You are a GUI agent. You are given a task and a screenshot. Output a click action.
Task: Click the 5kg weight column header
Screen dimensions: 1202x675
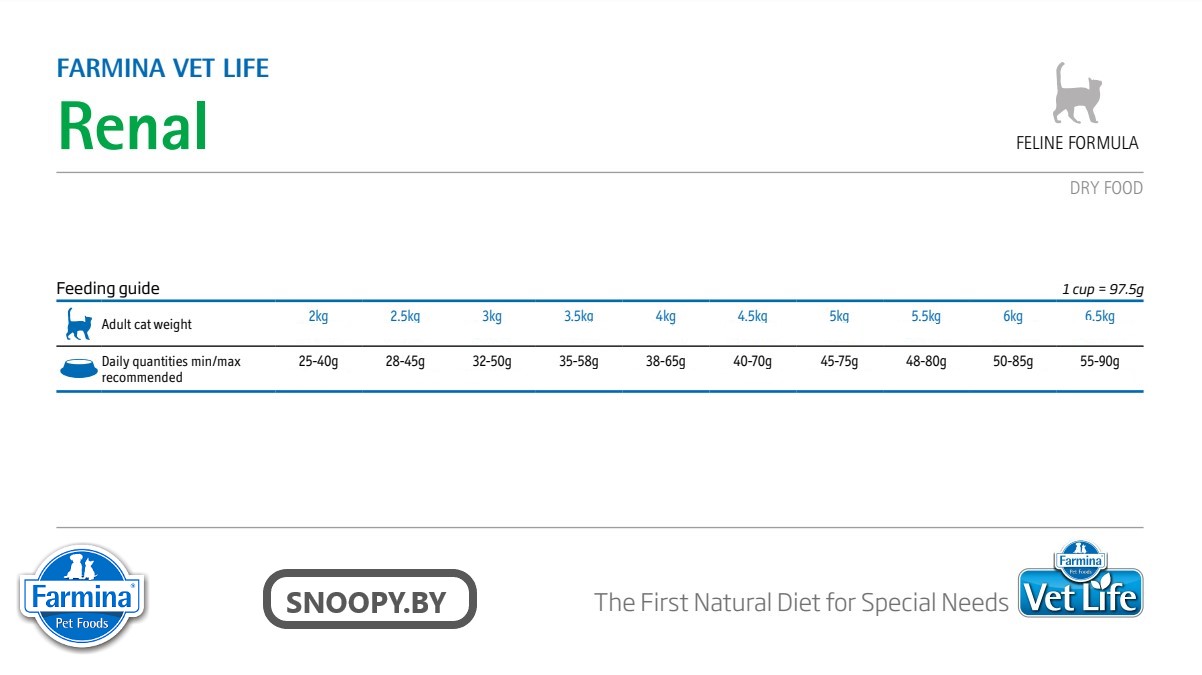(x=839, y=316)
